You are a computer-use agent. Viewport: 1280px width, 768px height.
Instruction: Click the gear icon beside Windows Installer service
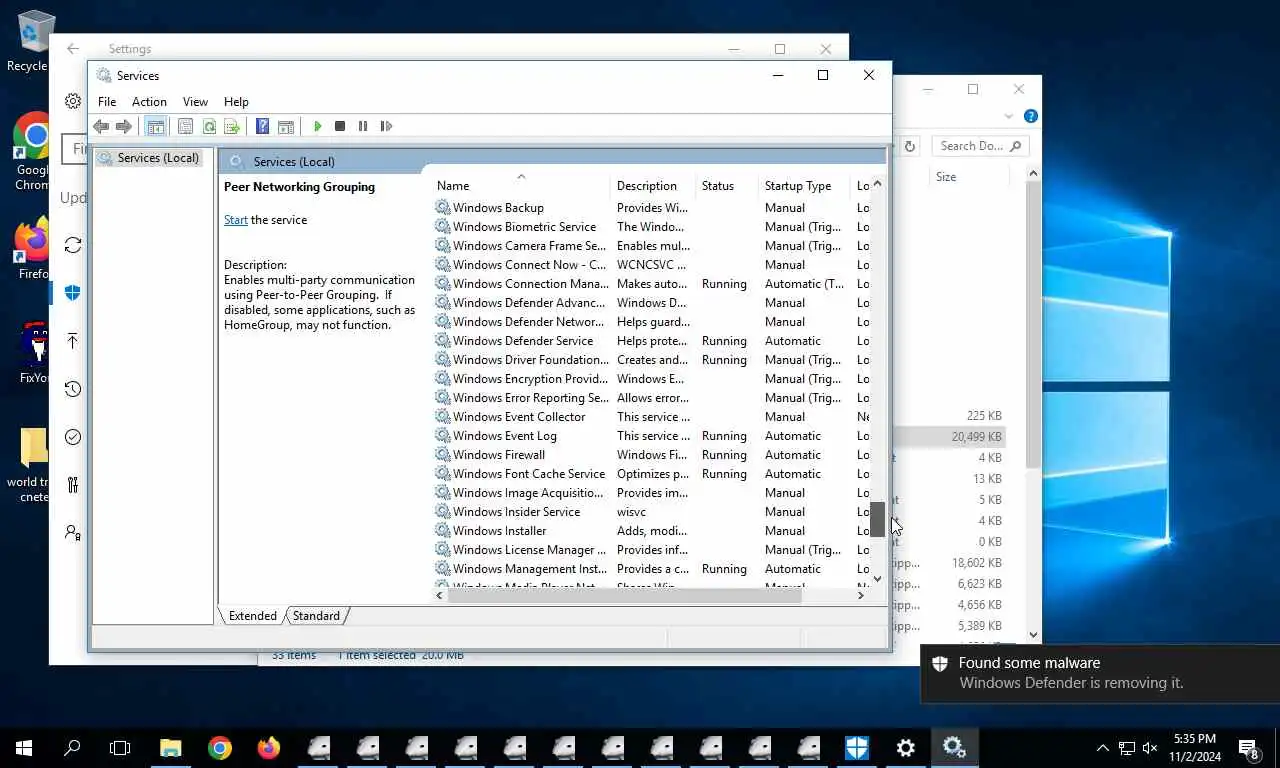tap(442, 531)
